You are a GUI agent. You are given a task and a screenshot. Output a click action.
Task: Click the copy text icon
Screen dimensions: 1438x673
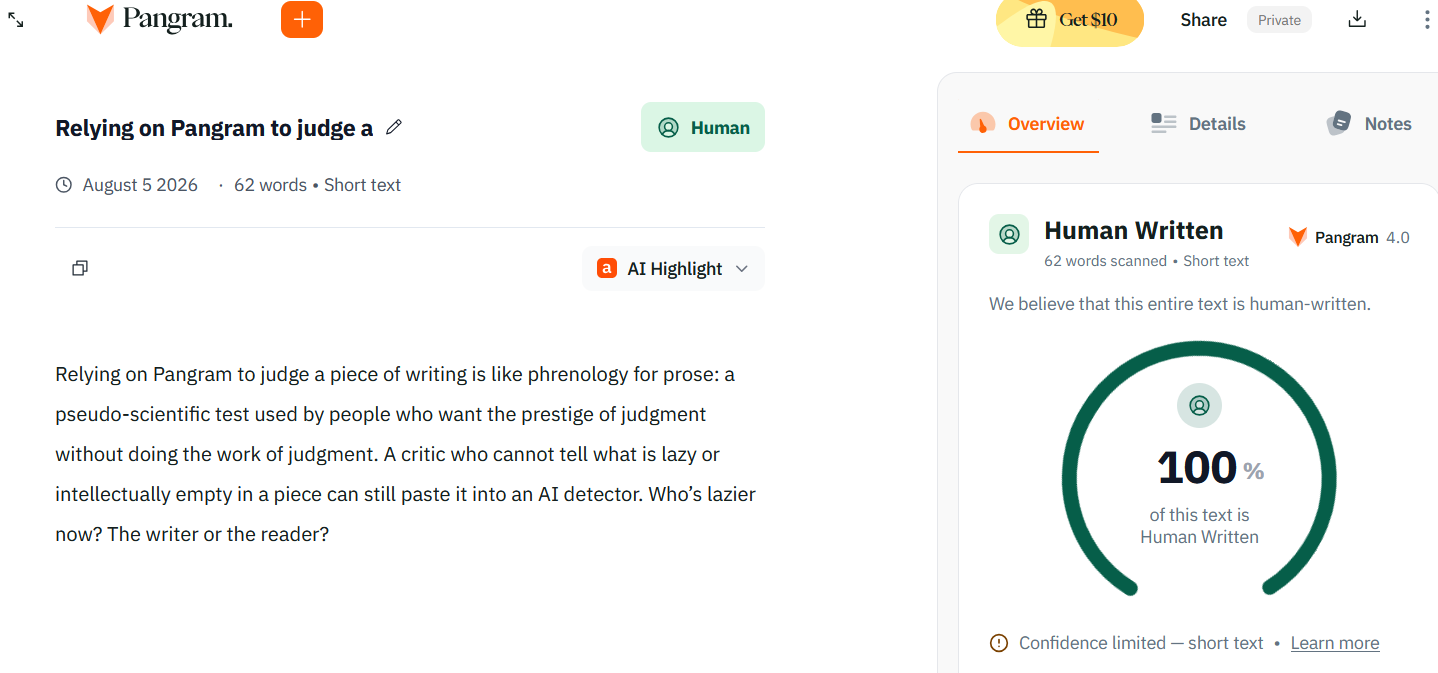pyautogui.click(x=80, y=268)
